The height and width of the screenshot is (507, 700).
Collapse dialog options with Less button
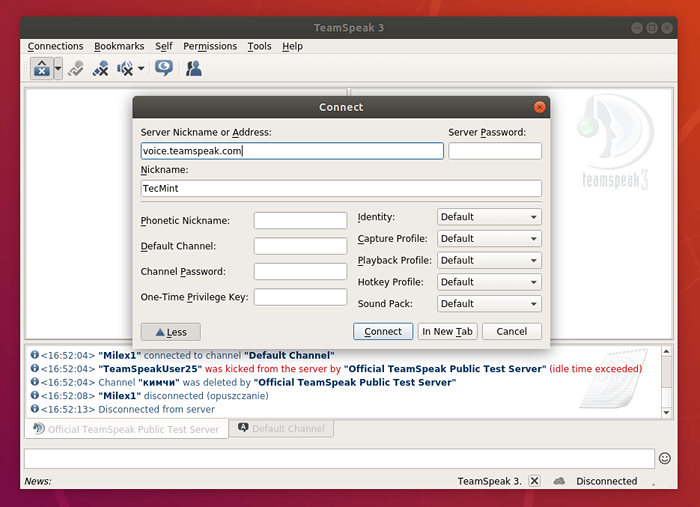coord(170,332)
